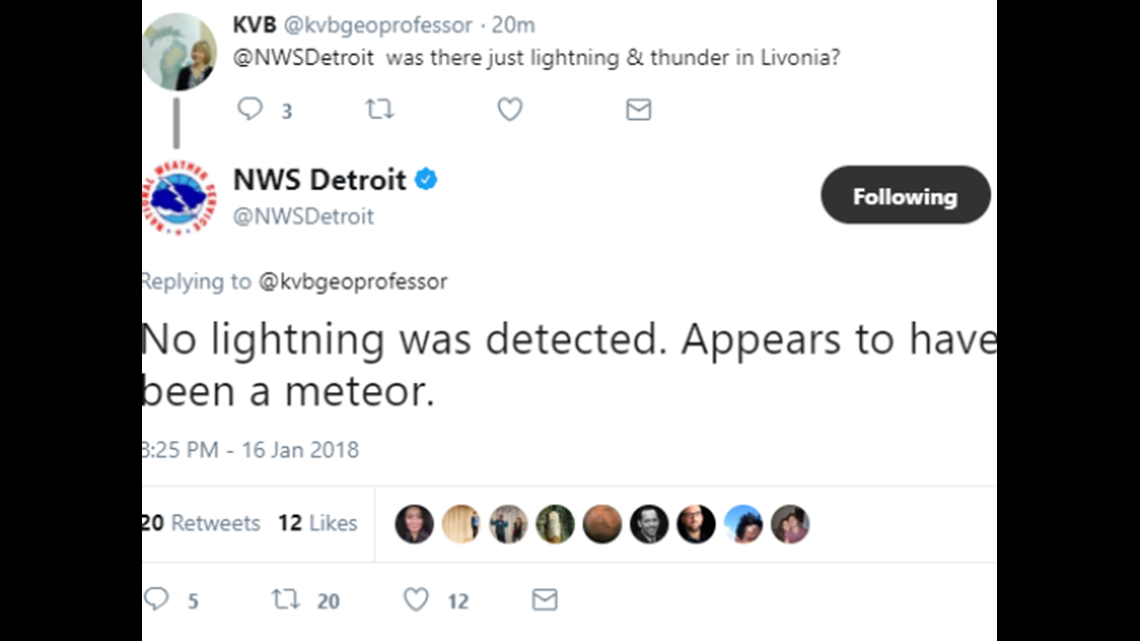Open the NWS Detroit logo avatar
The image size is (1140, 641).
(179, 196)
